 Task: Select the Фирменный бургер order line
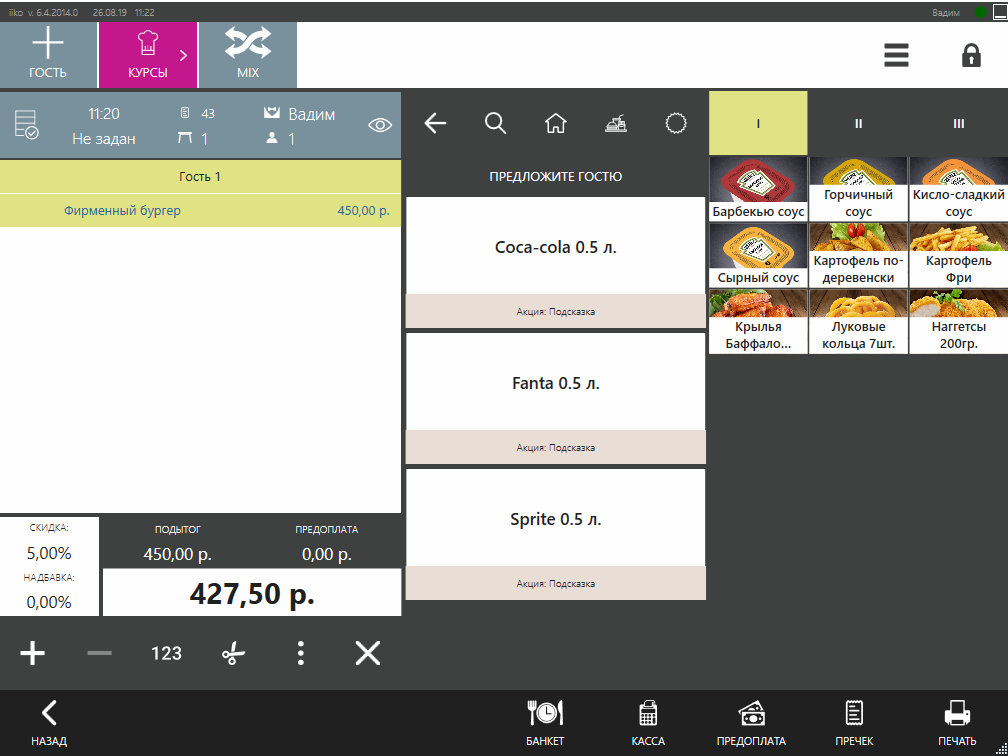200,211
